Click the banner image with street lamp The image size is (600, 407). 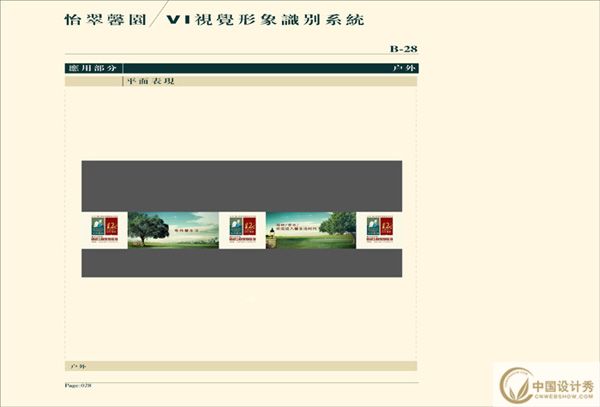pyautogui.click(x=311, y=230)
